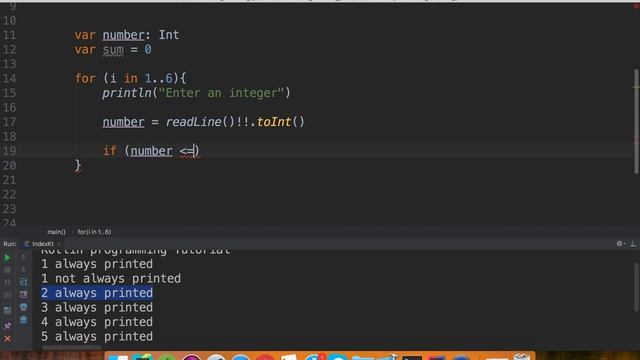Click console line '1 not always printed'

click(x=111, y=278)
